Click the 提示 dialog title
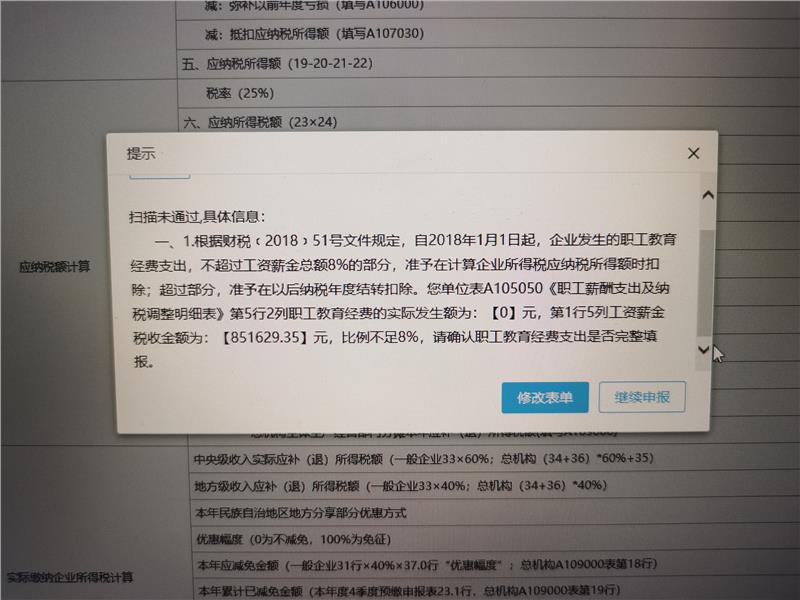The width and height of the screenshot is (800, 600). pyautogui.click(x=141, y=154)
